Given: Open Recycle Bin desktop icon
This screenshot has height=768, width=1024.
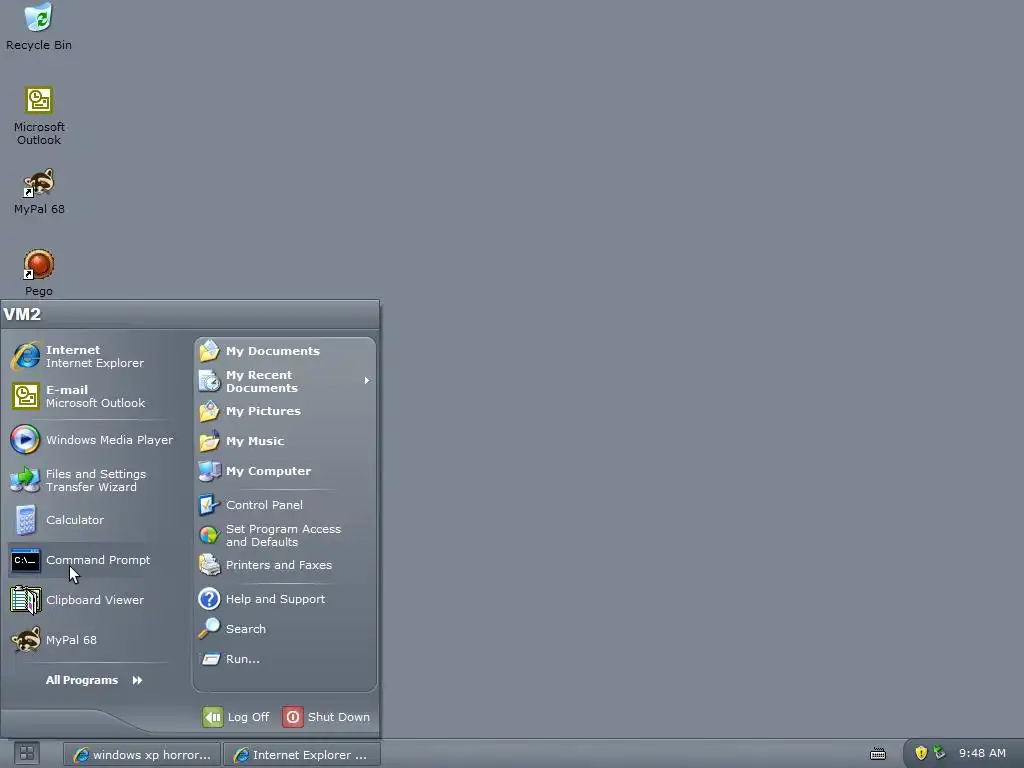Looking at the screenshot, I should pyautogui.click(x=39, y=27).
